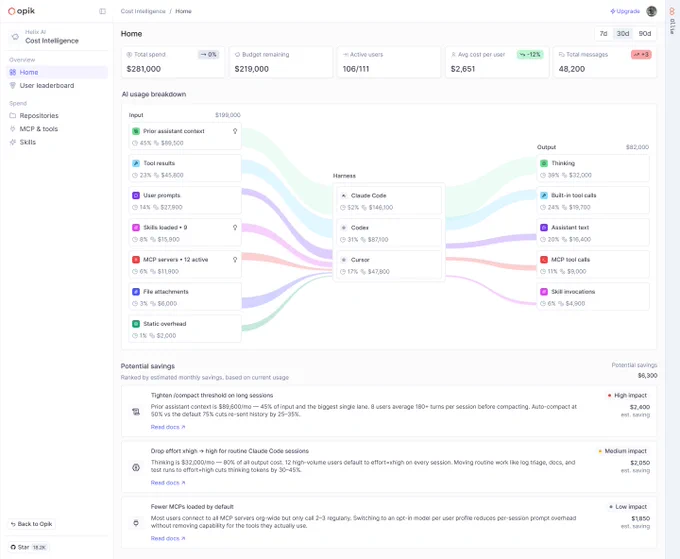The width and height of the screenshot is (680, 559).
Task: Click the compact threshold tip icon
Action: (x=136, y=412)
